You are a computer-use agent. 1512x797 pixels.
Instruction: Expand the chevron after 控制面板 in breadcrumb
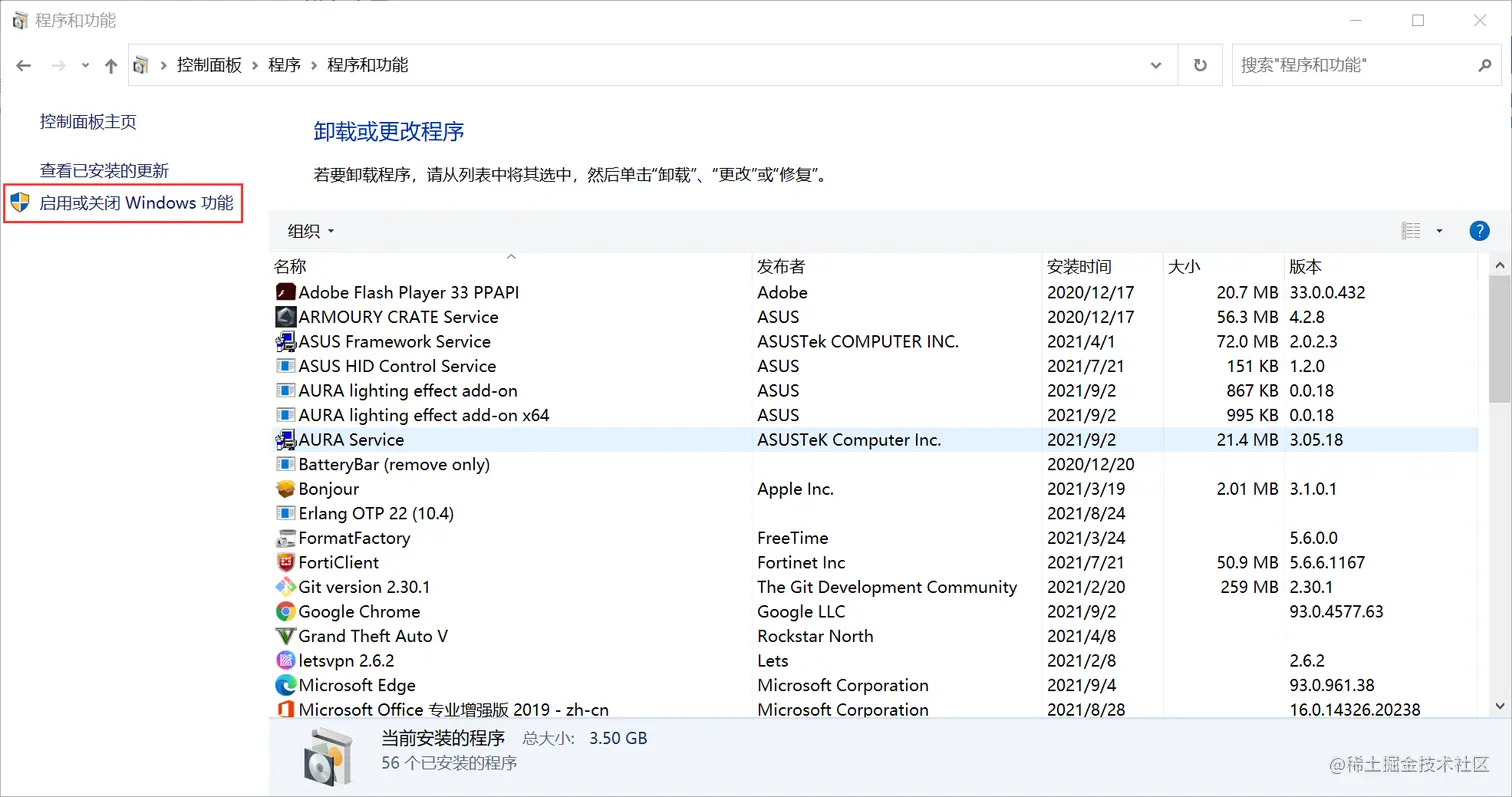click(255, 65)
